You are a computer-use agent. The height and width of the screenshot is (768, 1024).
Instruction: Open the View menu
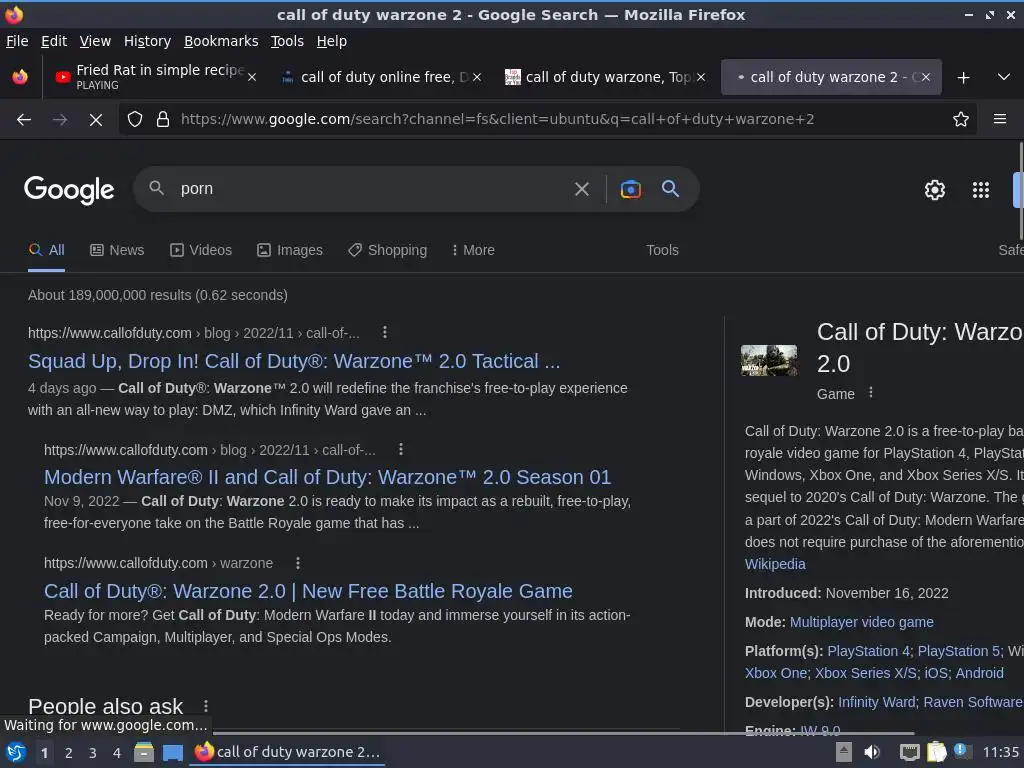95,41
